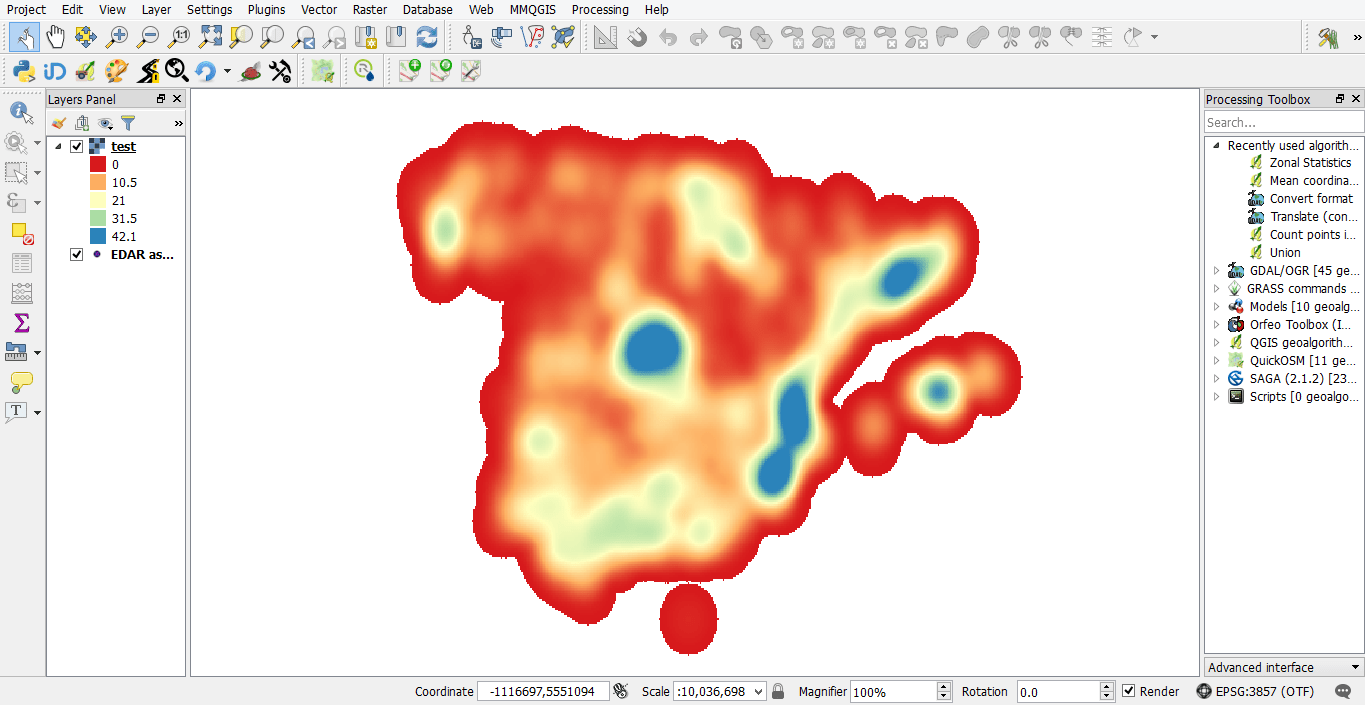Expand the GDAL/OGR algorithms group

pos(1216,270)
